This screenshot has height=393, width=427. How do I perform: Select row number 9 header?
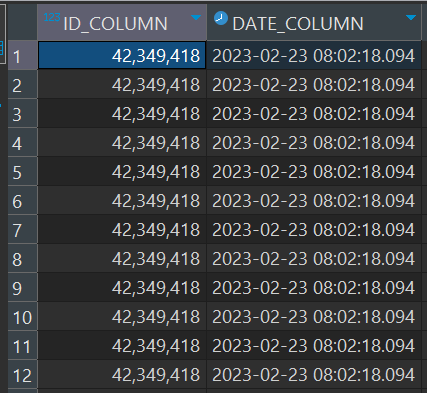22,287
